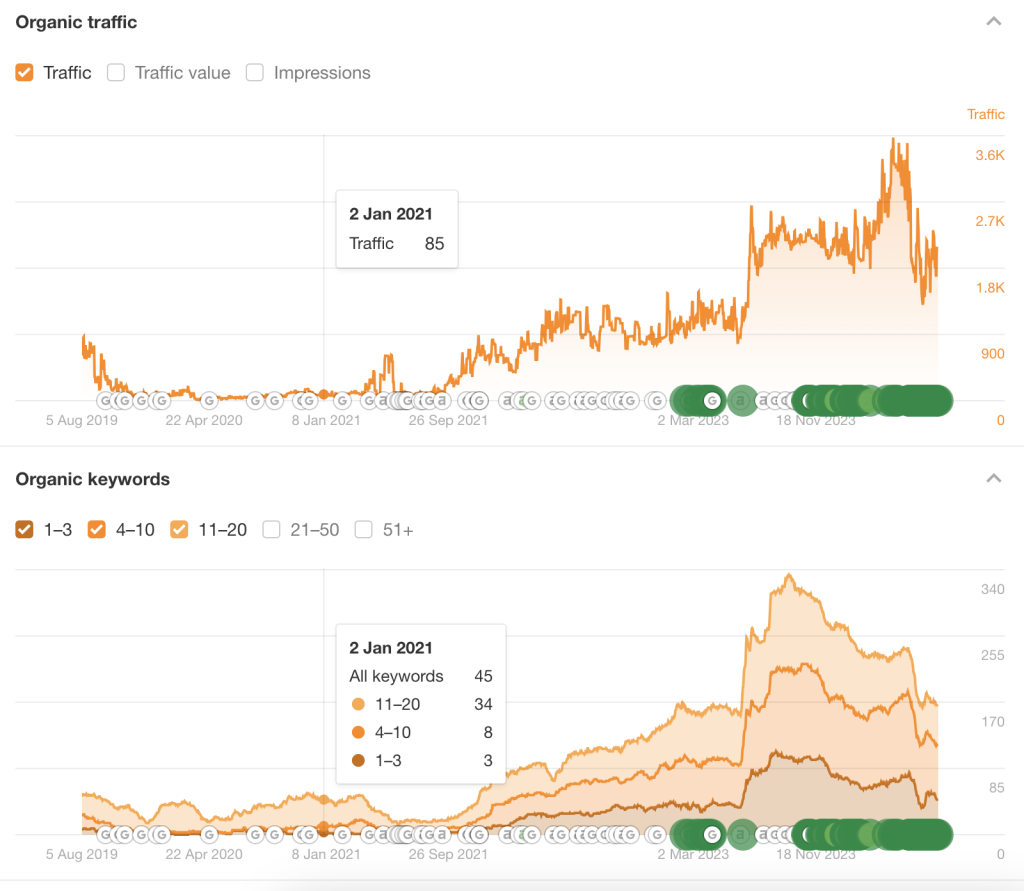The image size is (1024, 891).
Task: Uncheck the 1–3 position filter
Action: [x=25, y=530]
